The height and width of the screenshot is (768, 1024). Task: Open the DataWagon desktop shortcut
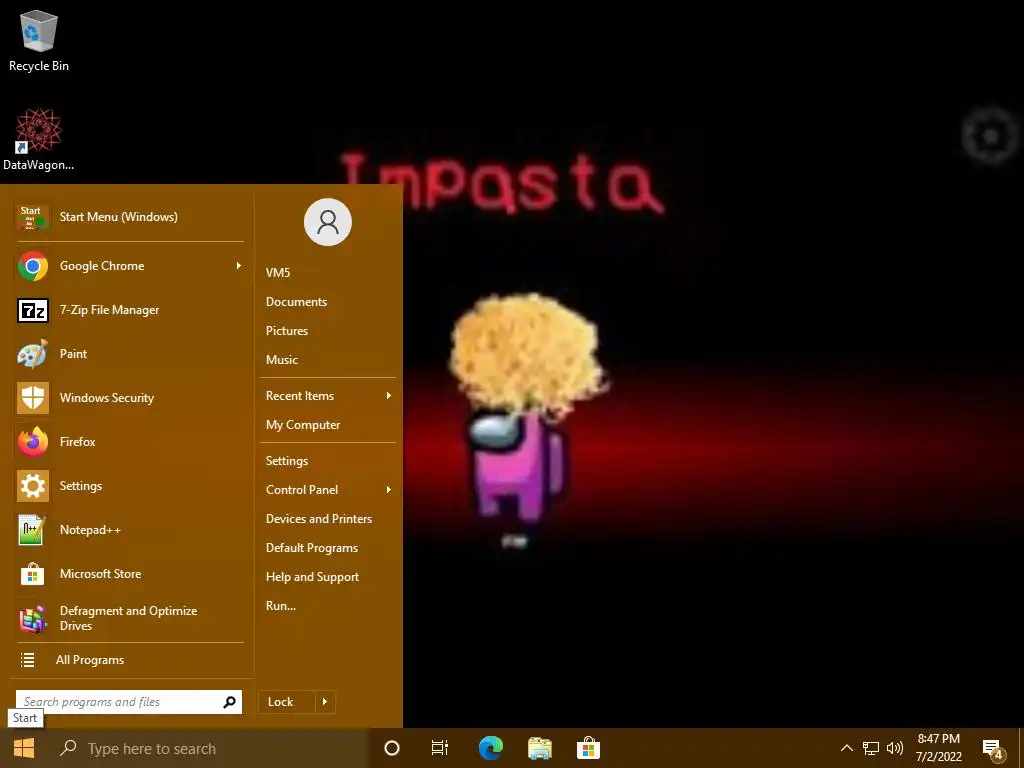pyautogui.click(x=39, y=140)
